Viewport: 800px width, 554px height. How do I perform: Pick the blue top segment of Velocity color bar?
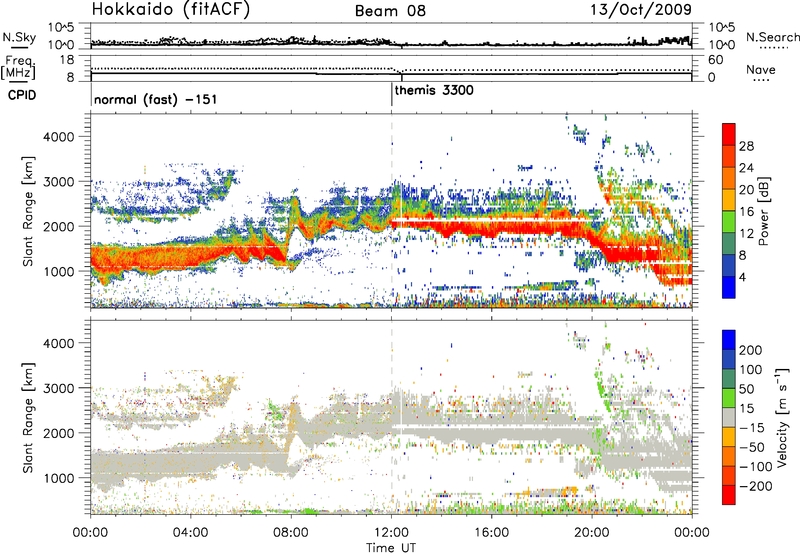tap(729, 340)
